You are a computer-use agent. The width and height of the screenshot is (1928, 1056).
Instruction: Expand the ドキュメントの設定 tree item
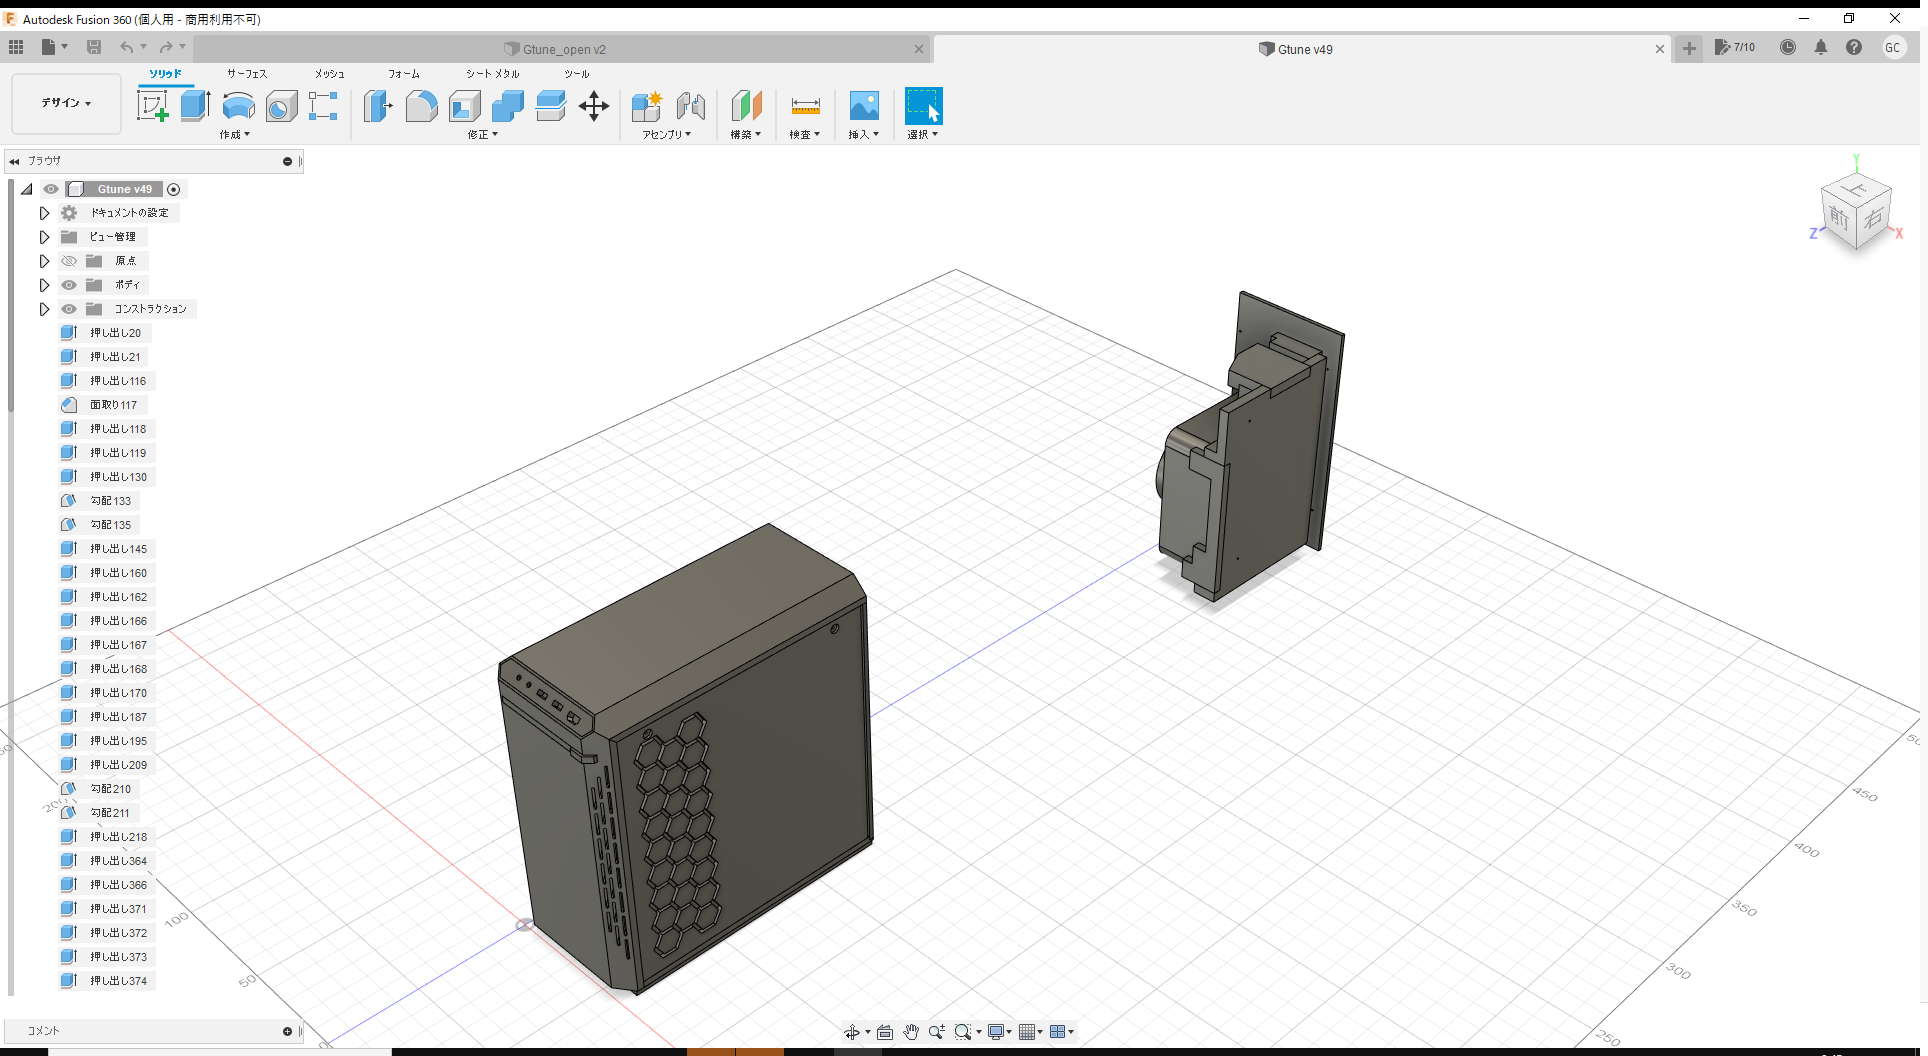(x=44, y=212)
